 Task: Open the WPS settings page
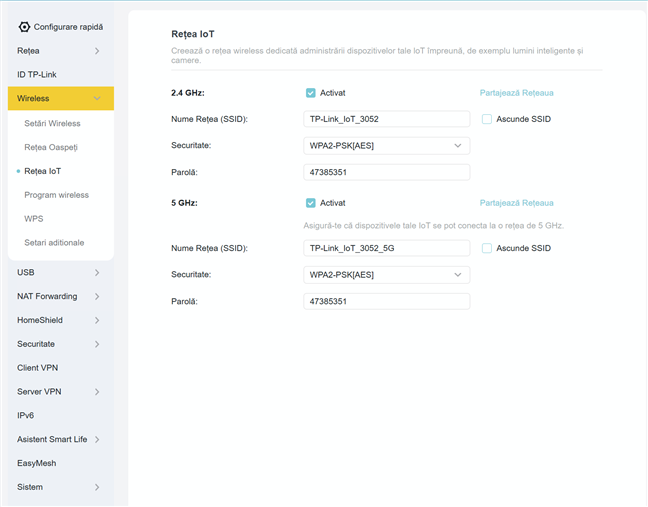pos(33,218)
